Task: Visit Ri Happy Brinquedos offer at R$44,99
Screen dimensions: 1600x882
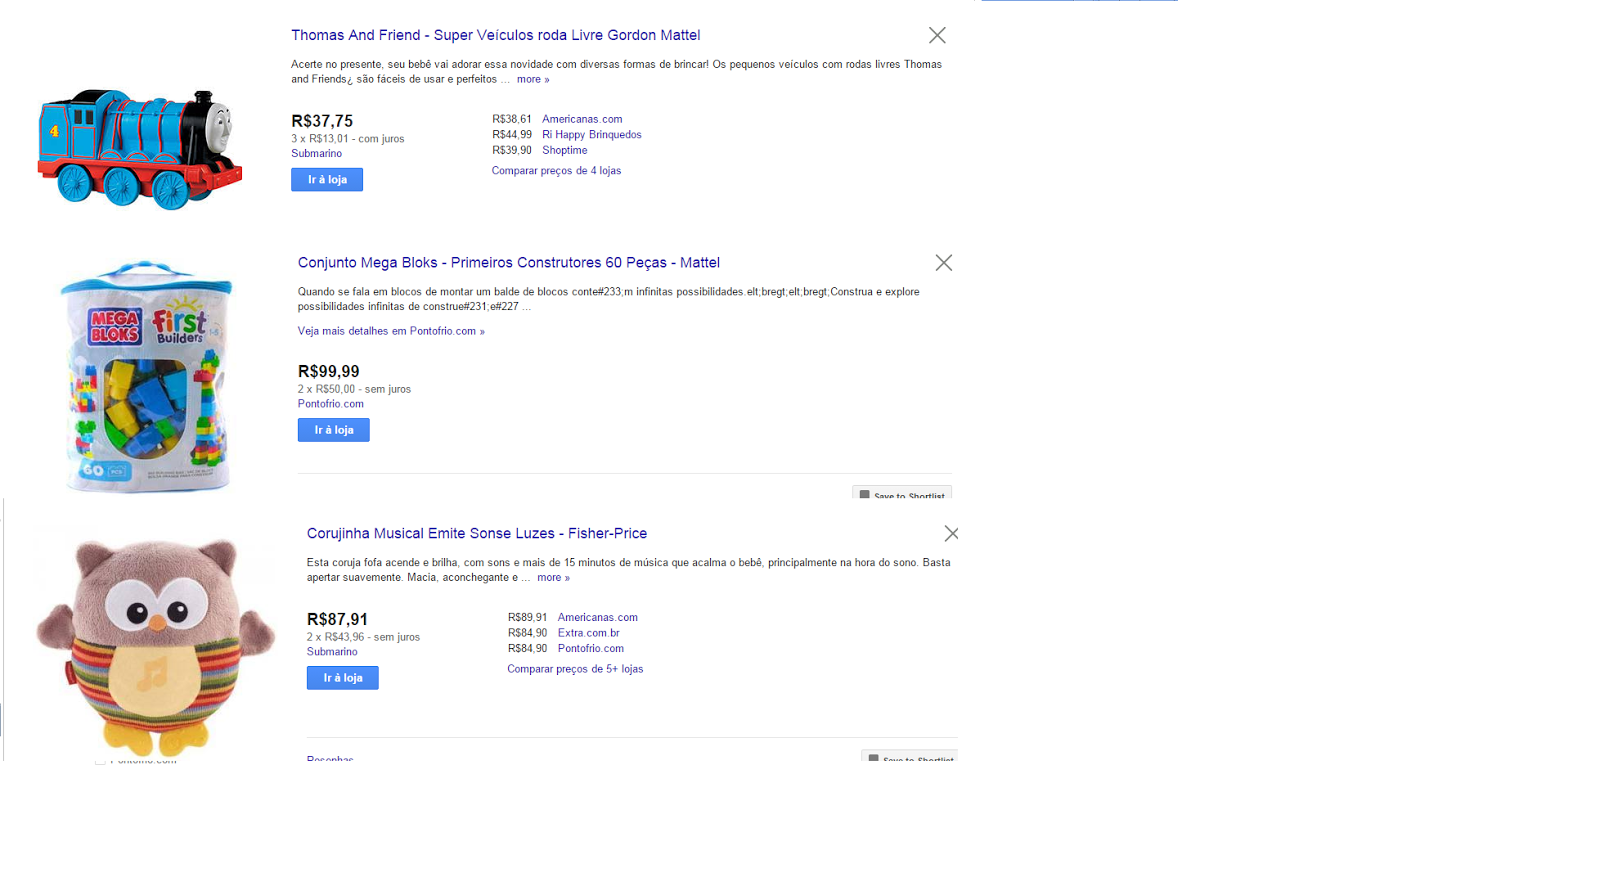Action: 592,134
